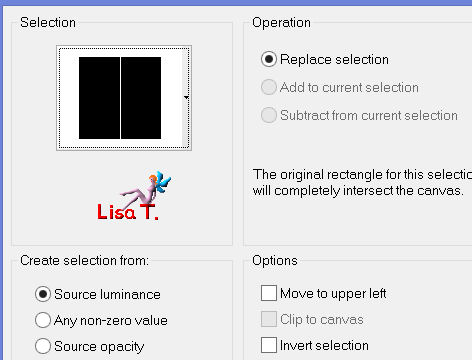472x360 pixels.
Task: Choose Subtract from current selection option
Action: click(269, 115)
